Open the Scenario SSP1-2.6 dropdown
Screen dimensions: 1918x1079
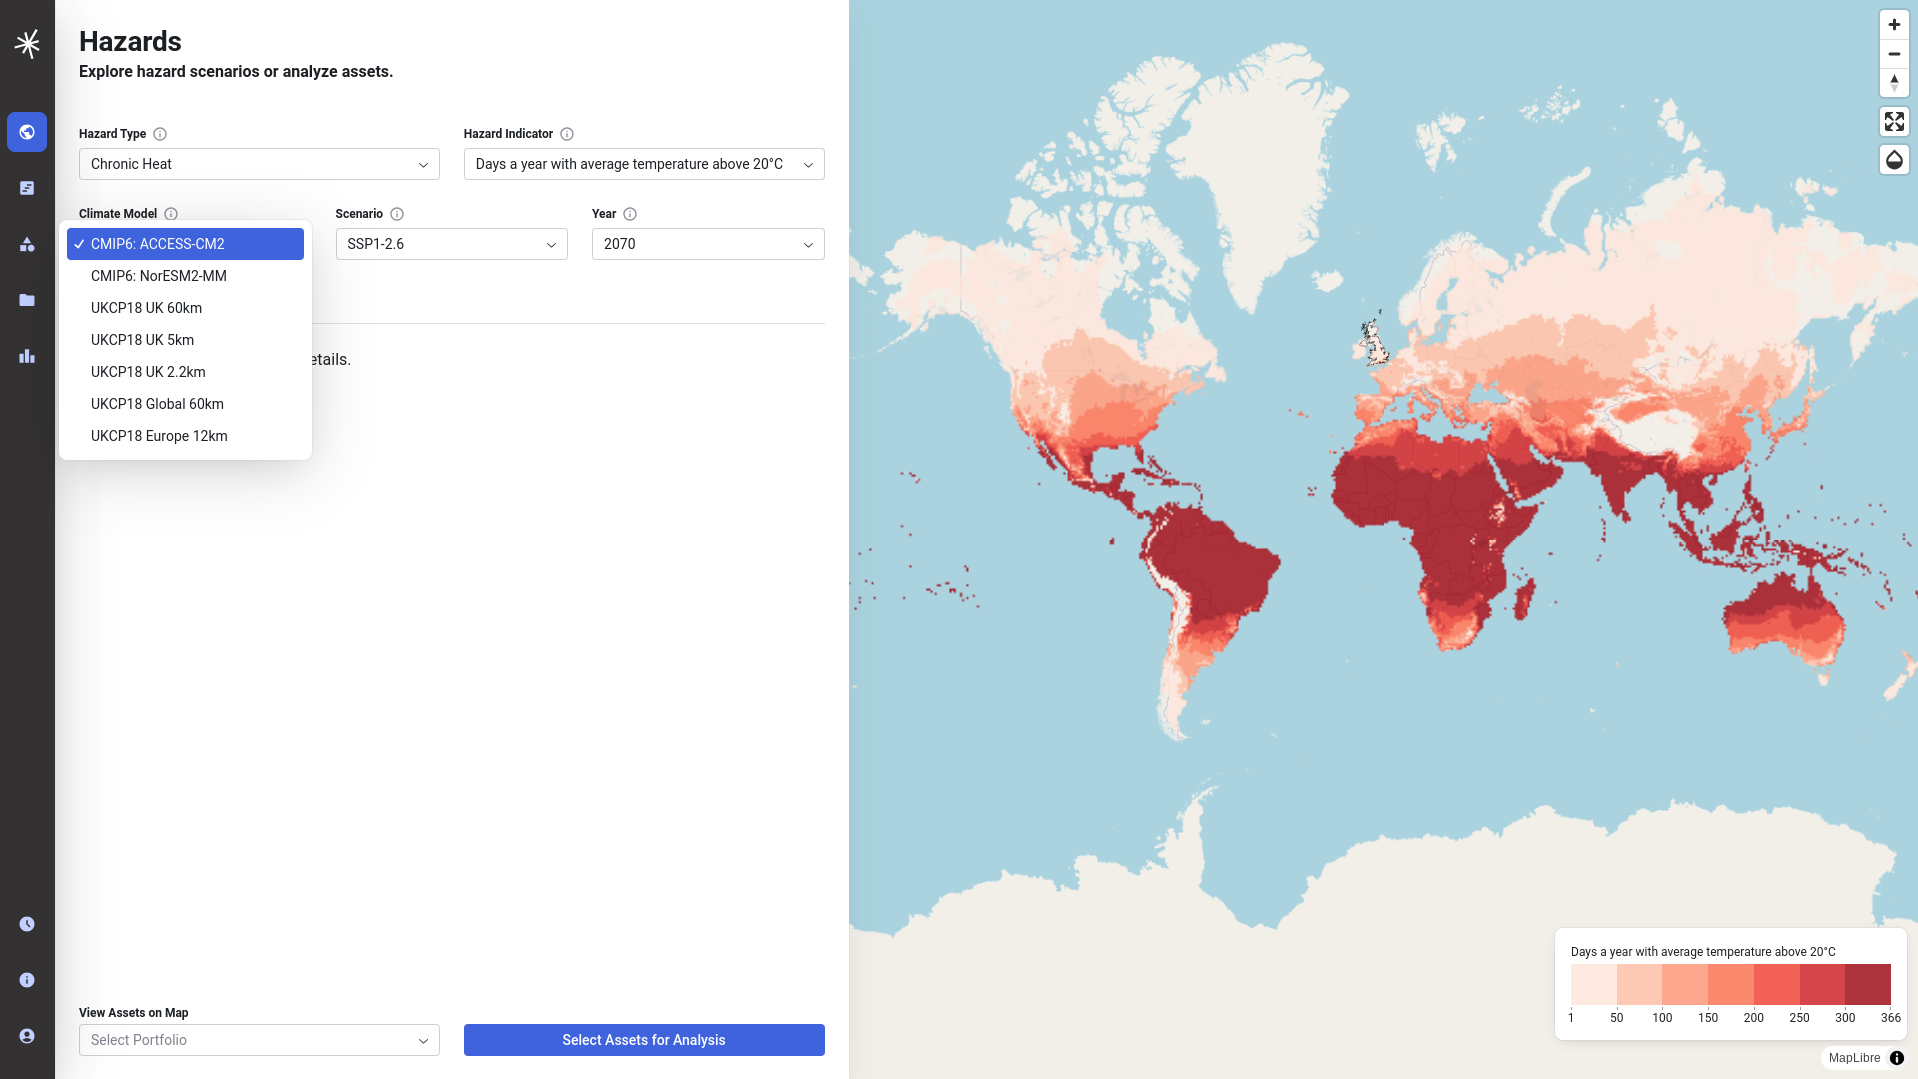451,244
